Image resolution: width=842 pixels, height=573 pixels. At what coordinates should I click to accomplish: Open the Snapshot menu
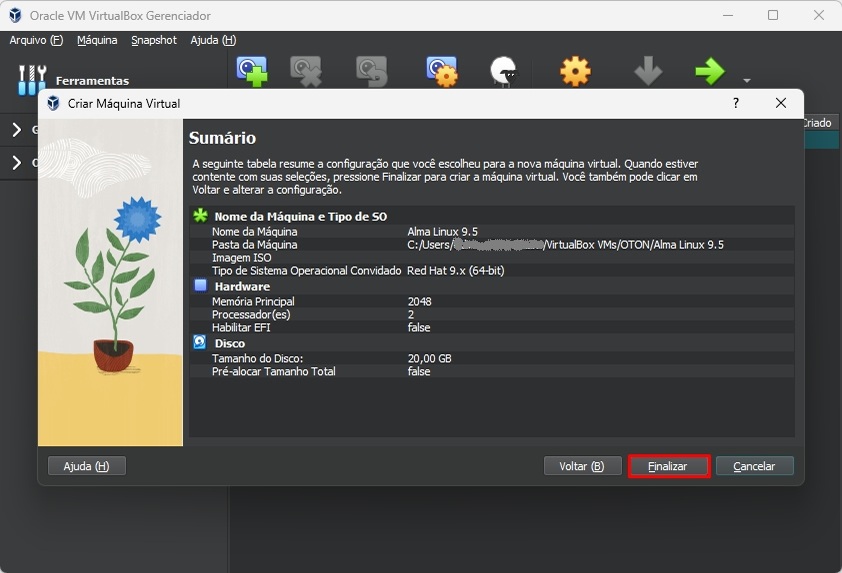pos(154,40)
